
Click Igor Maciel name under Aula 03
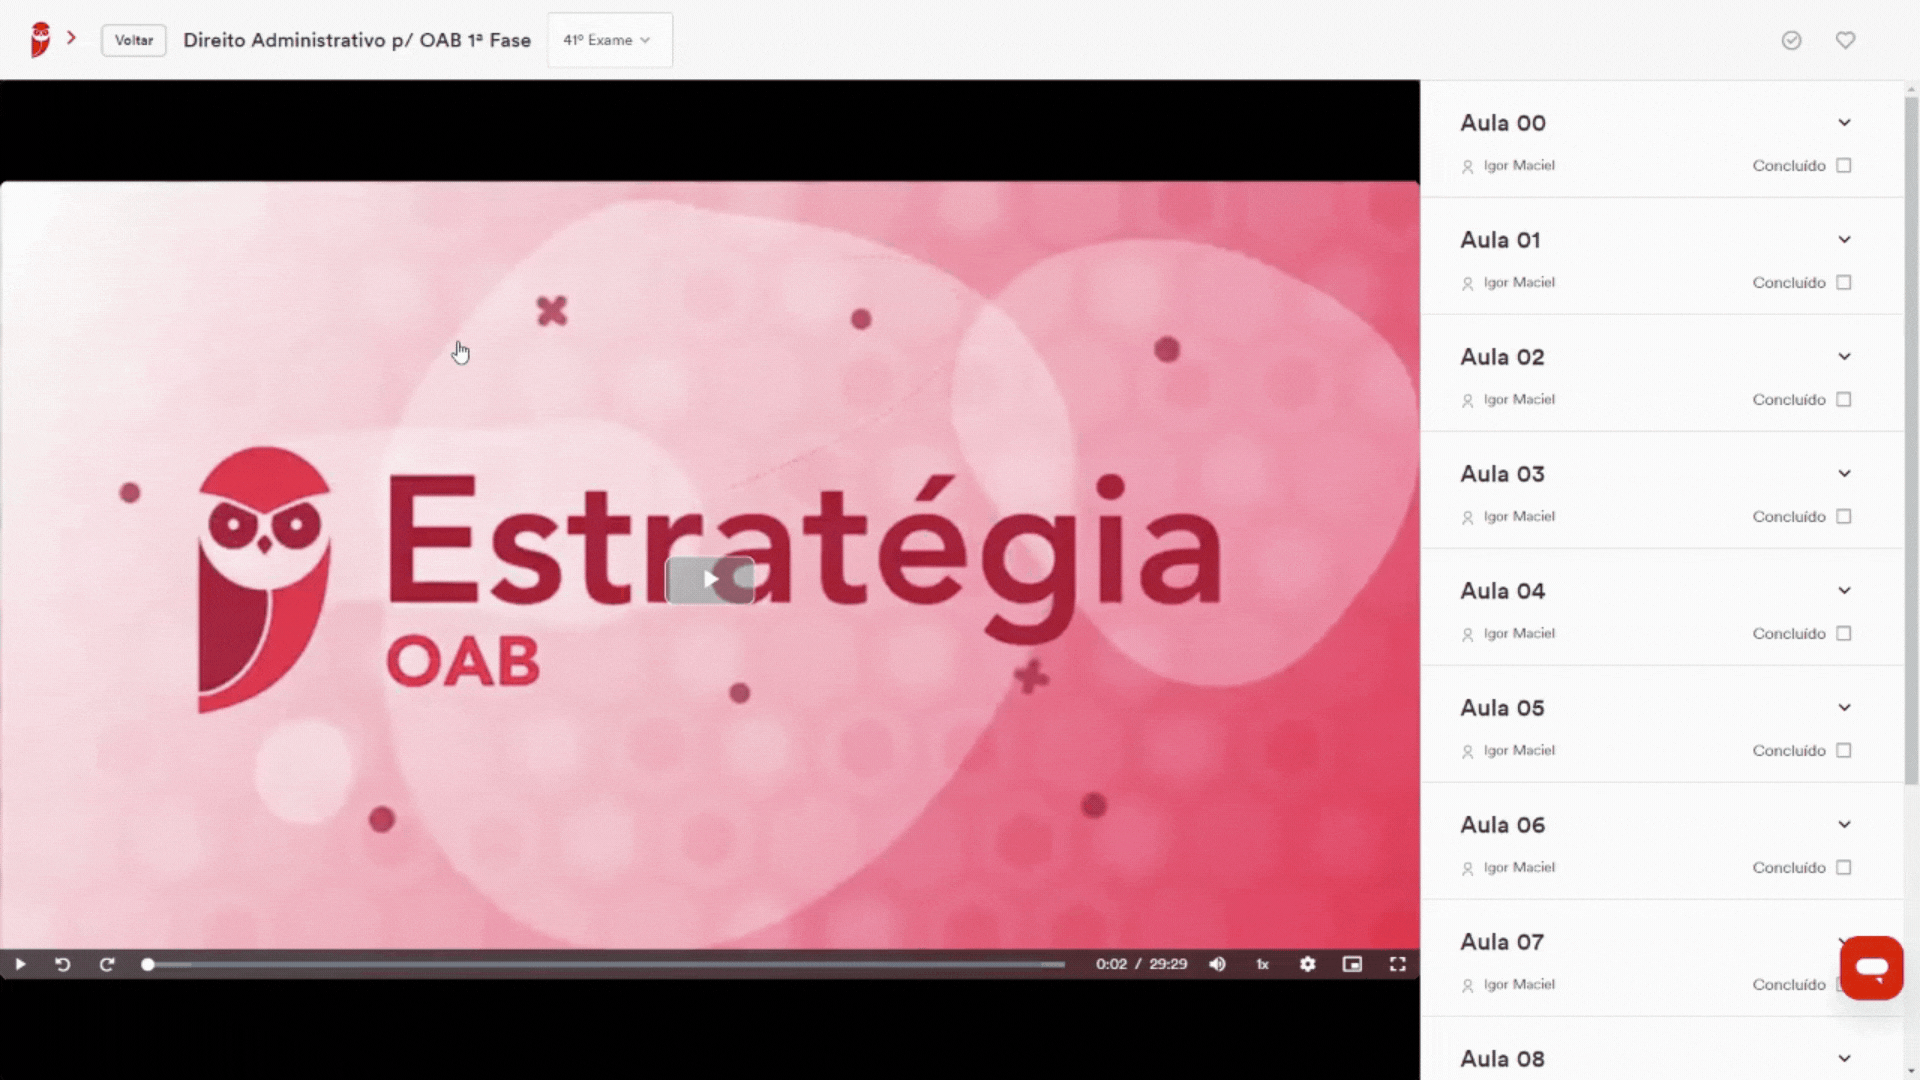tap(1519, 516)
